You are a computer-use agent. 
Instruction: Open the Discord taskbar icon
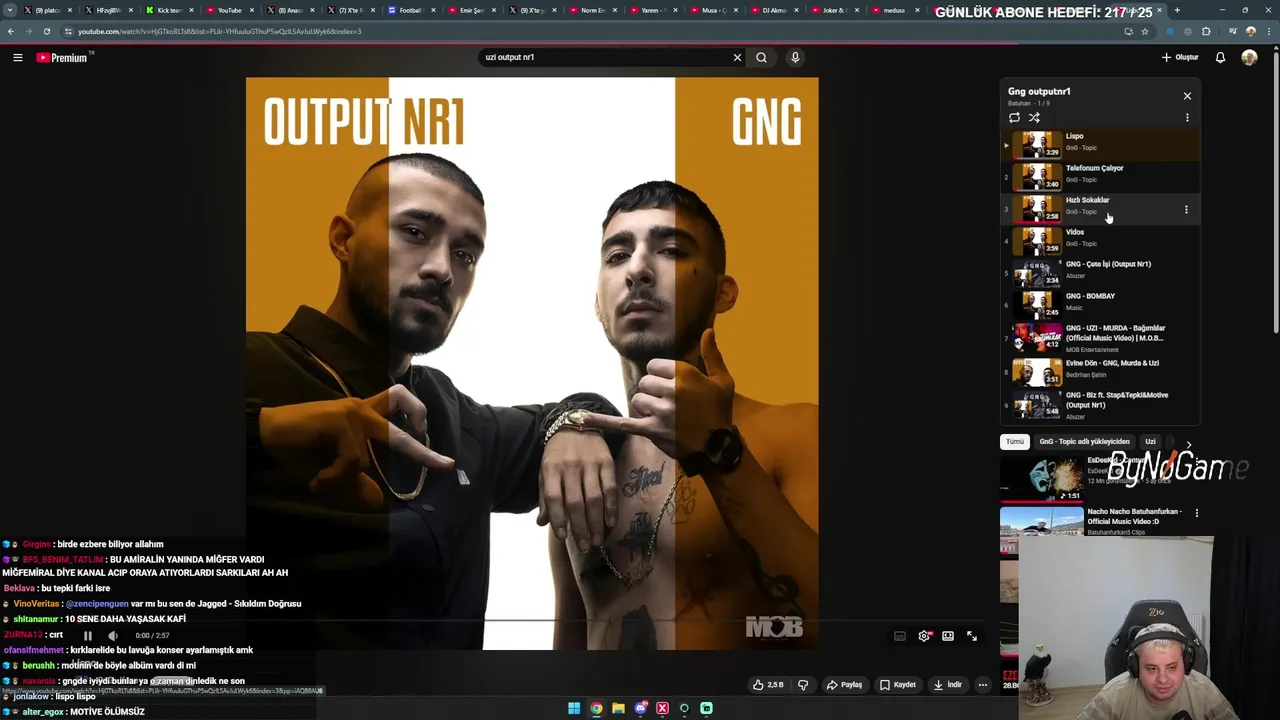point(641,708)
